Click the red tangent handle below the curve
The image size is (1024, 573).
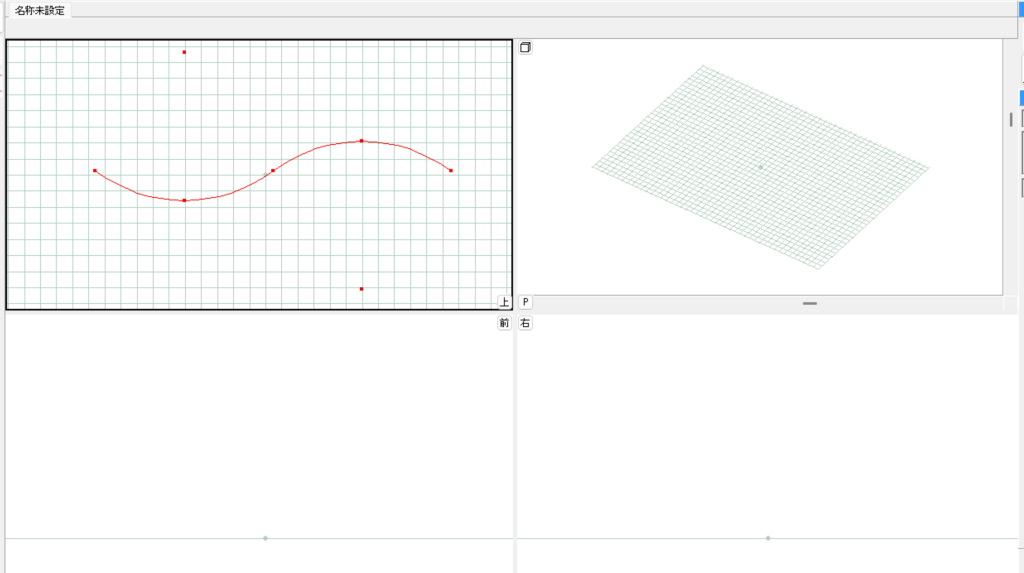361,289
